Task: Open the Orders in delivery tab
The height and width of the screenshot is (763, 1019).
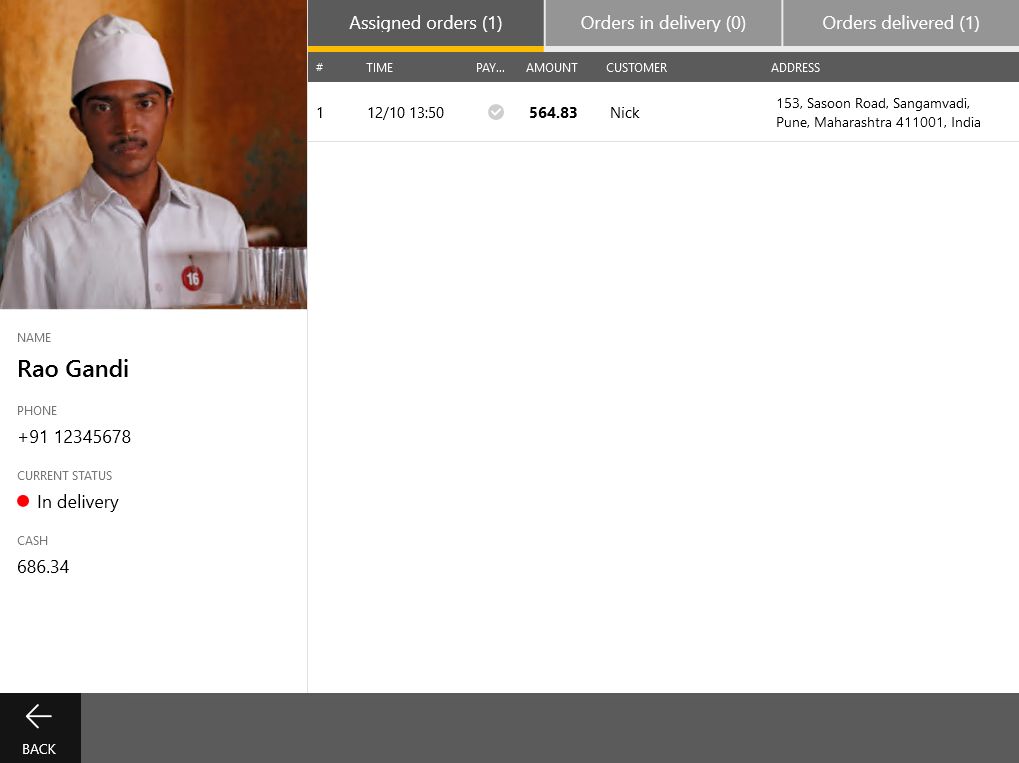Action: point(663,23)
